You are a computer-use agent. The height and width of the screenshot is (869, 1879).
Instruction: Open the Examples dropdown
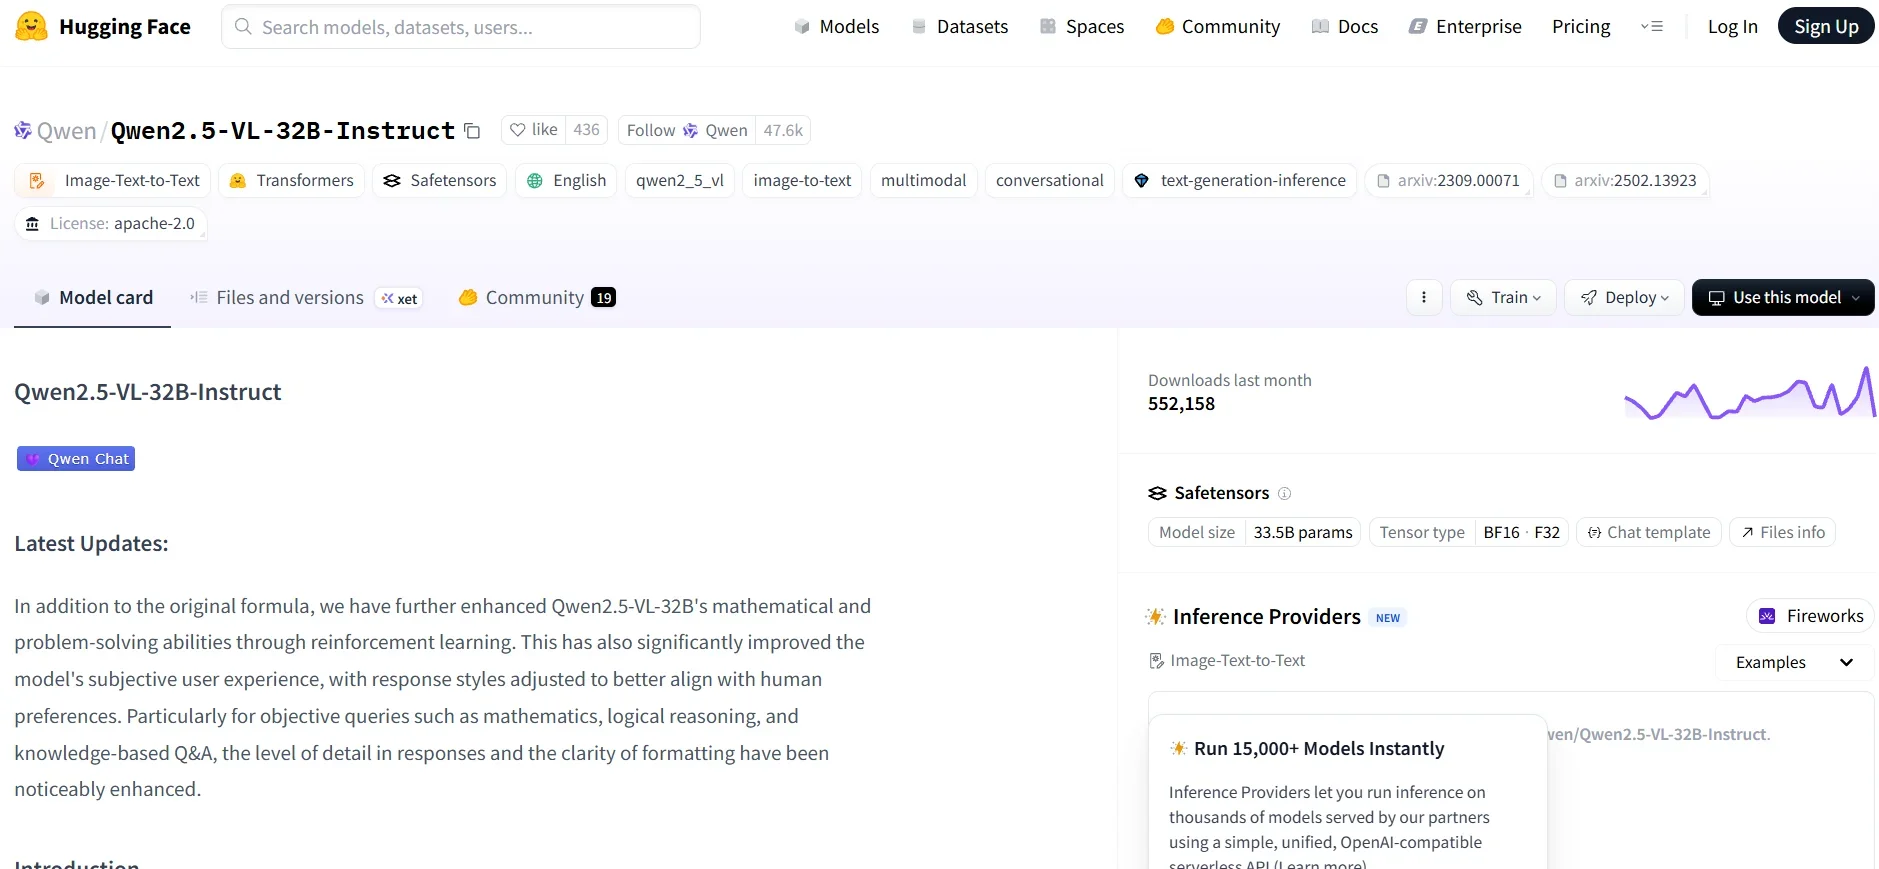[1794, 662]
